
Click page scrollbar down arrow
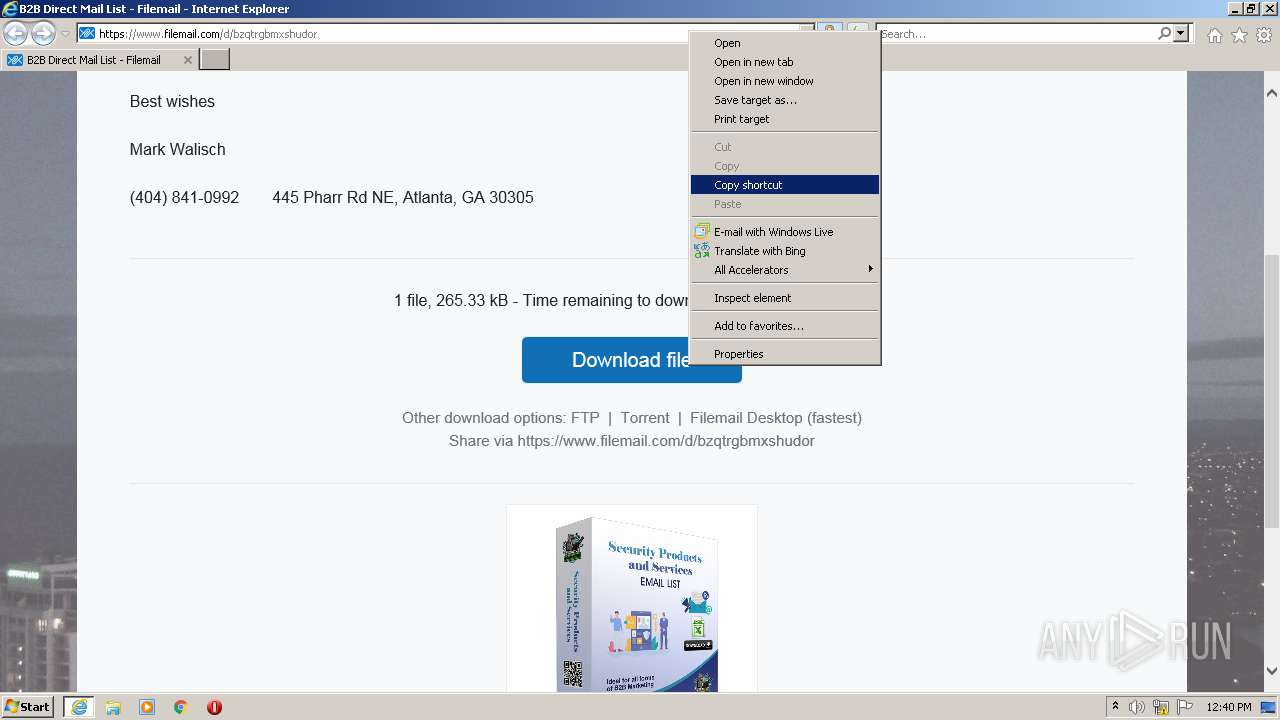pyautogui.click(x=1272, y=672)
